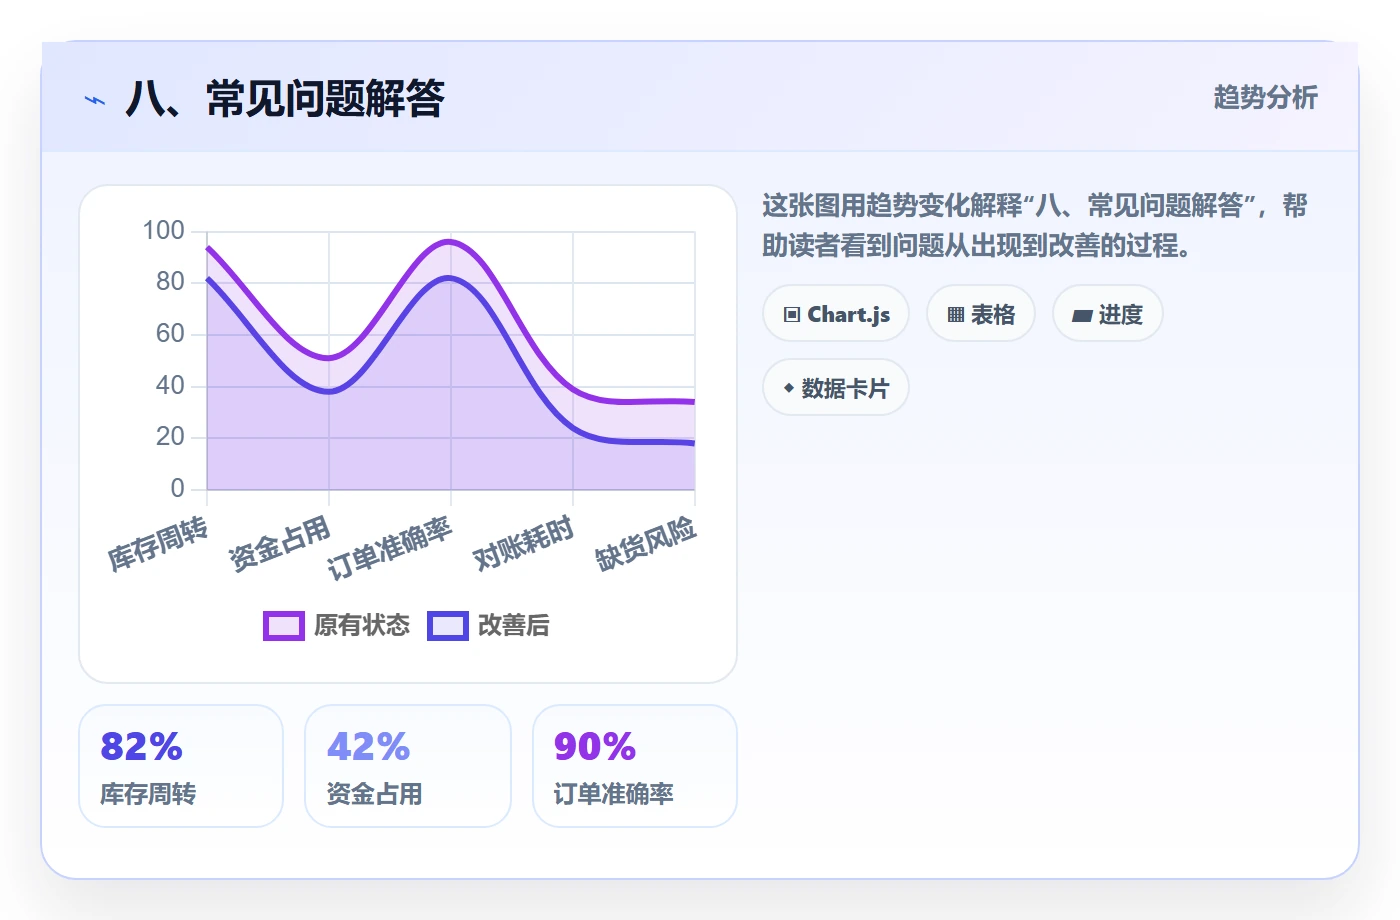The width and height of the screenshot is (1400, 920).
Task: Click the 订单准确率 x-axis label
Action: 390,549
